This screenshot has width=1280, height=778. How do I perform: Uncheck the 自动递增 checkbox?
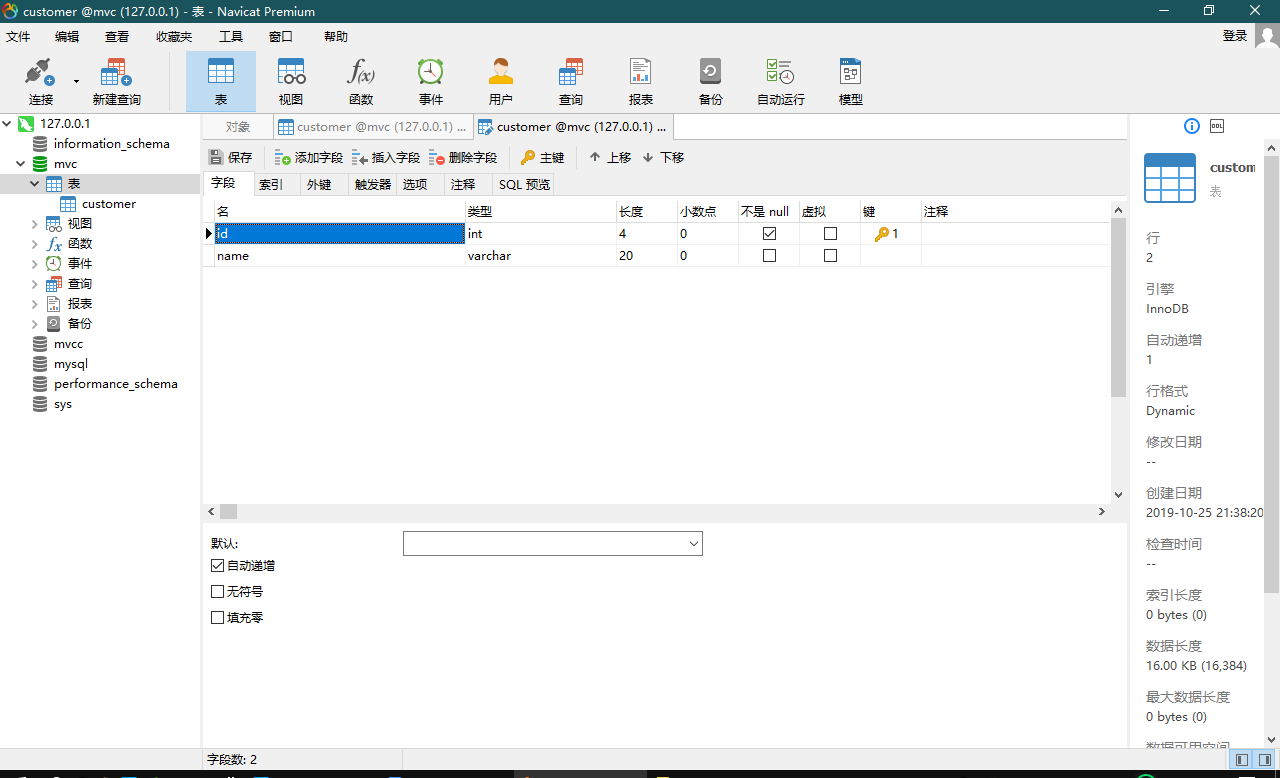217,566
